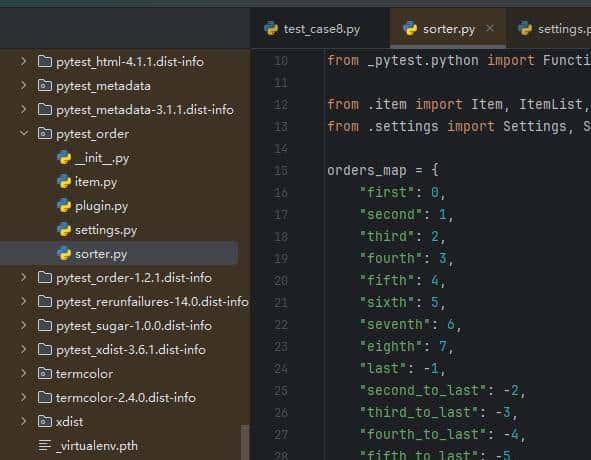
Task: Click the Python icon of sorter.py in tree
Action: tap(64, 254)
